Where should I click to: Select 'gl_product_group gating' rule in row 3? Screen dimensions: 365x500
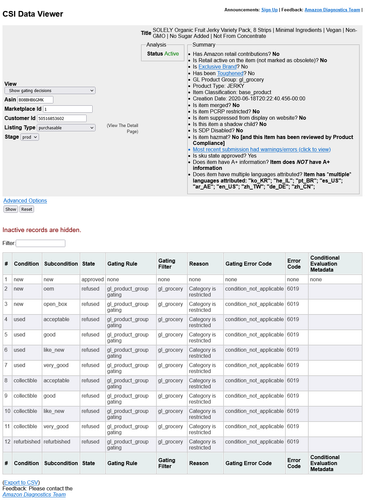[x=131, y=307]
